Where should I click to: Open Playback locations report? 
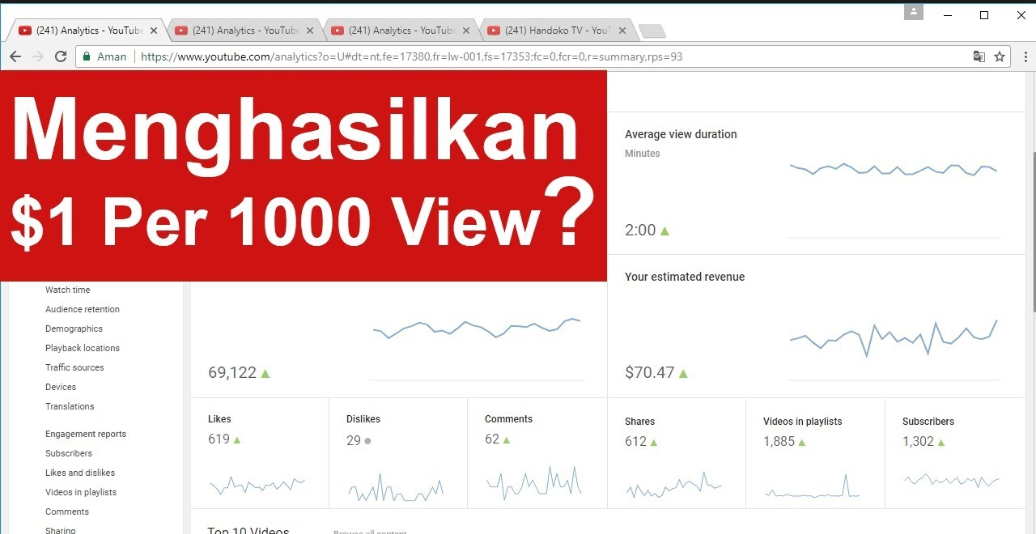(x=83, y=348)
